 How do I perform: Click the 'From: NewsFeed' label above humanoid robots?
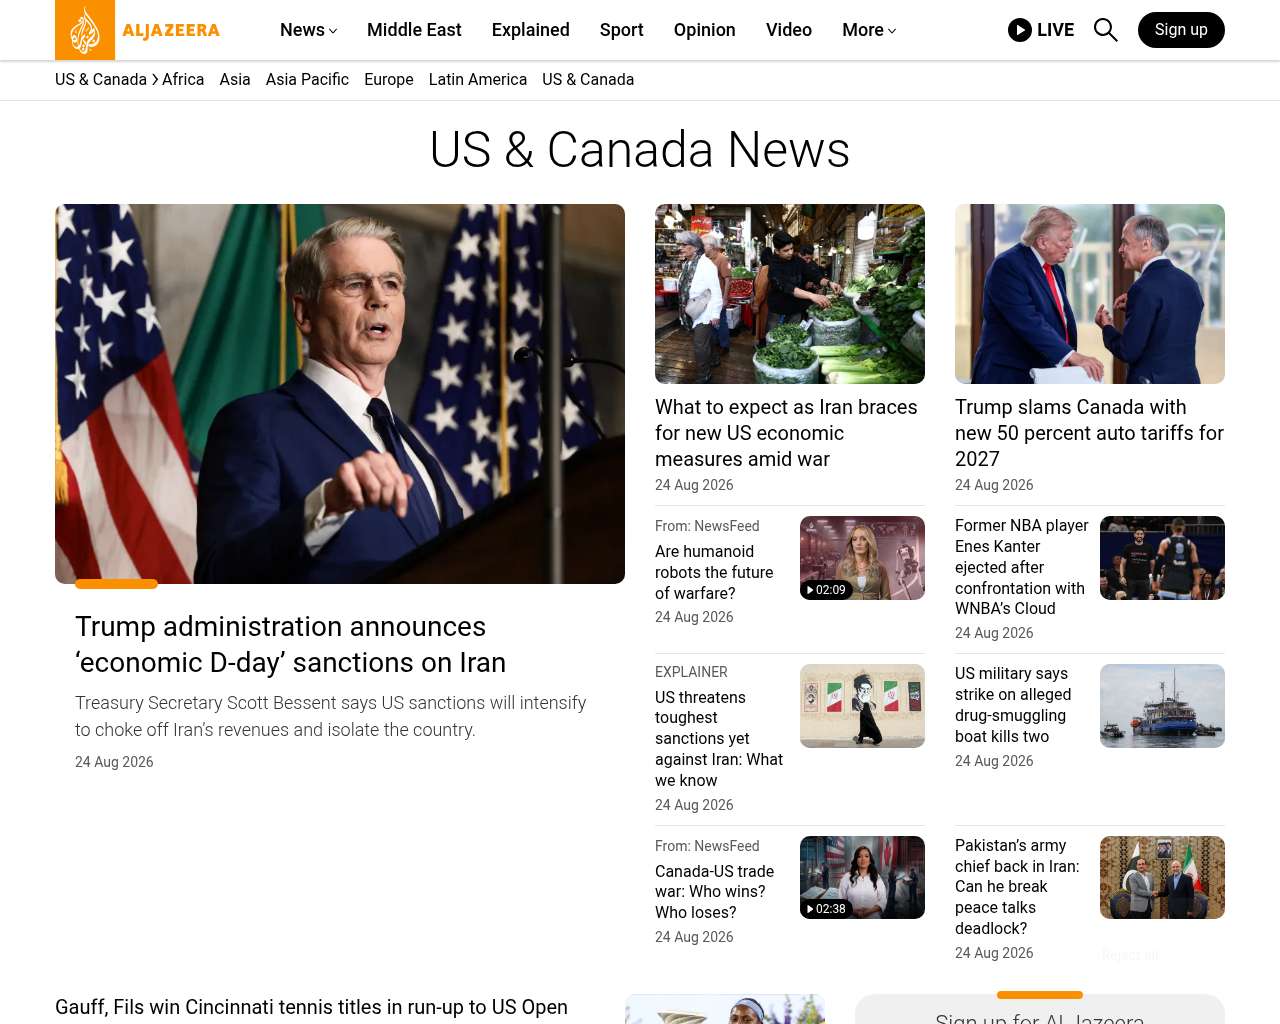(x=707, y=526)
